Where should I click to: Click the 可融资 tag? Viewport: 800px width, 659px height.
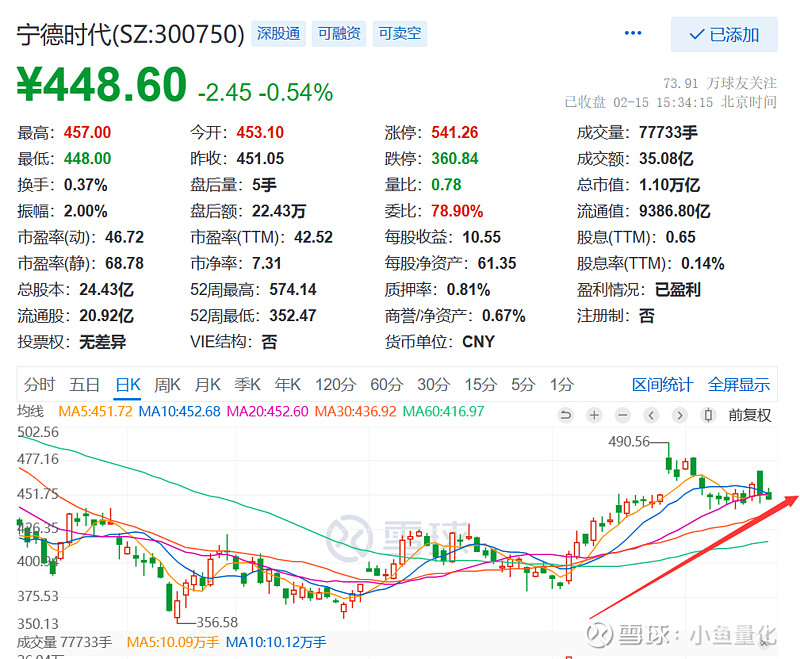tap(339, 34)
